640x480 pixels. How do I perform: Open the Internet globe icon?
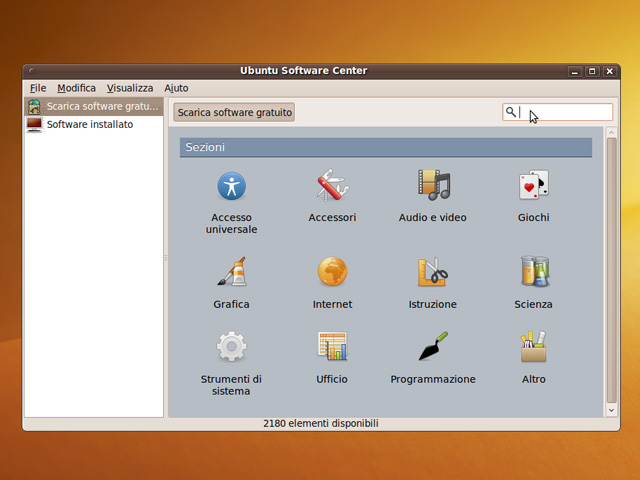coord(332,272)
